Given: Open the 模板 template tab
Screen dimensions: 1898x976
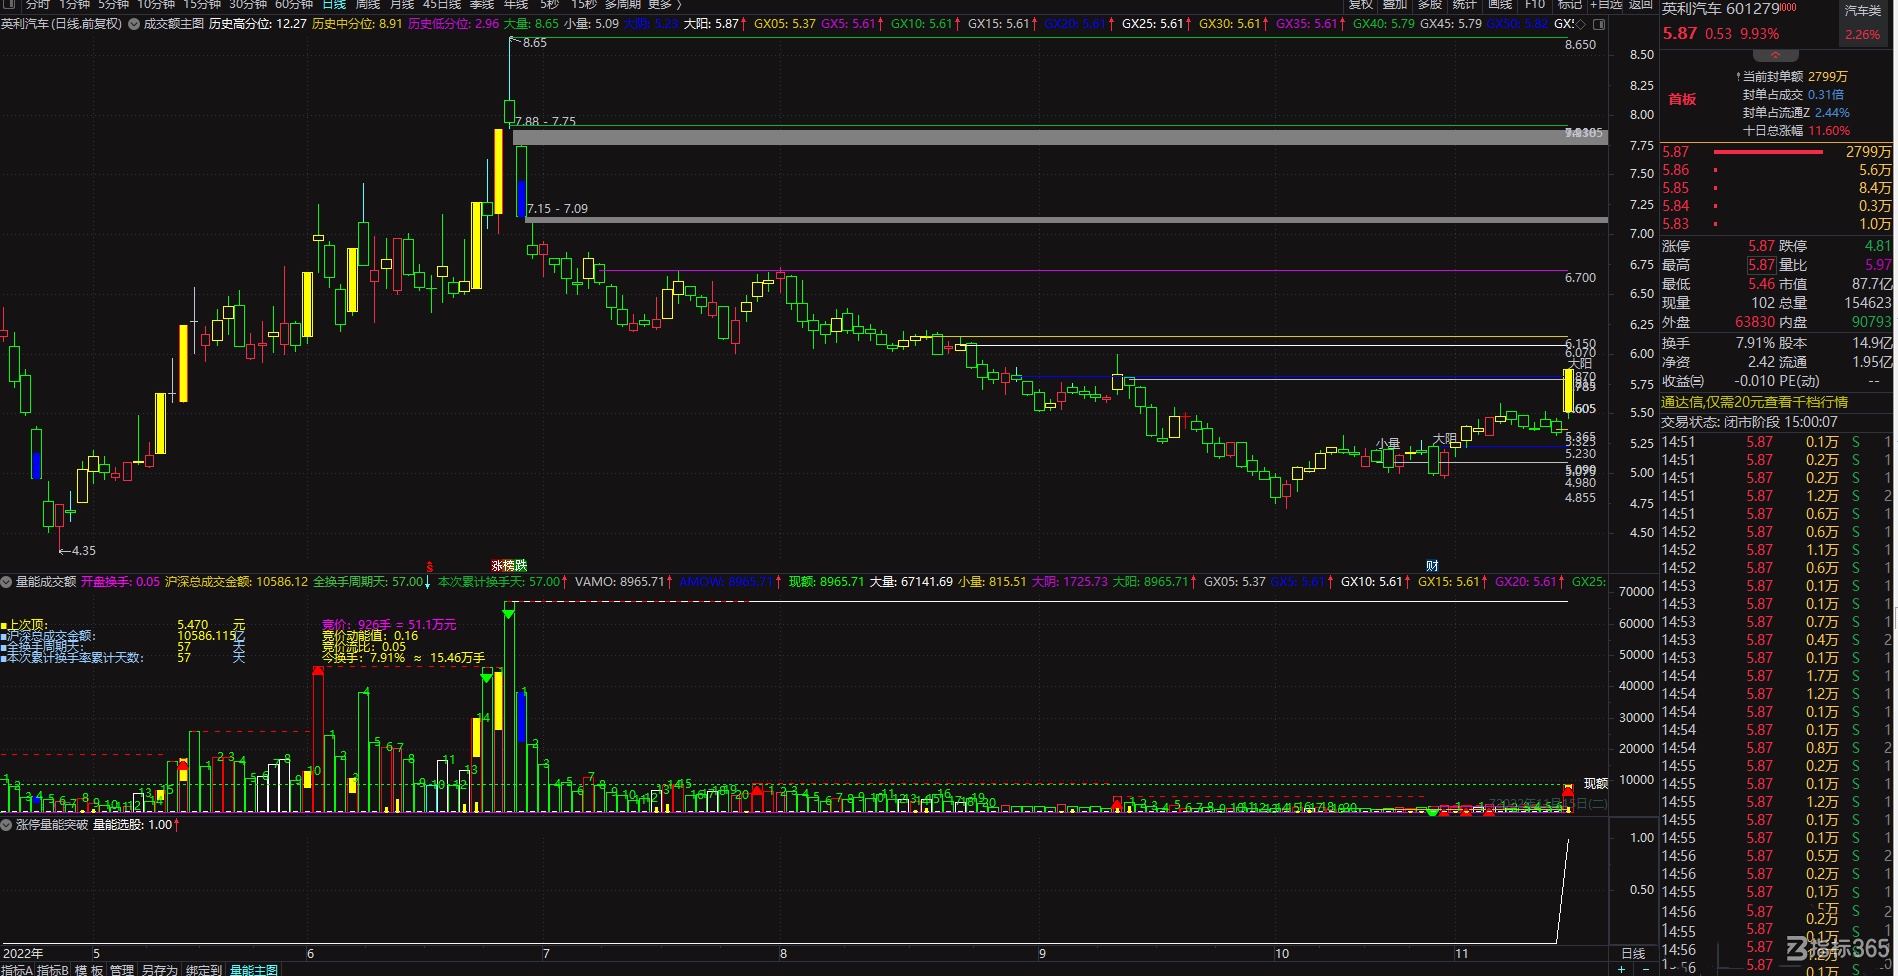Looking at the screenshot, I should tap(89, 970).
